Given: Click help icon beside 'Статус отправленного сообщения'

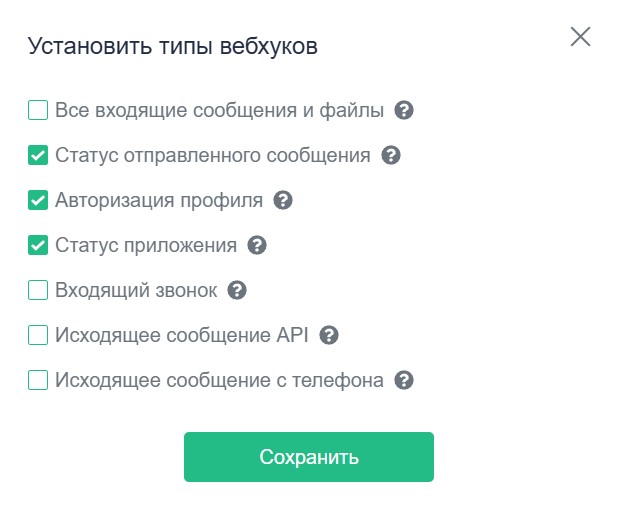Looking at the screenshot, I should pyautogui.click(x=391, y=155).
